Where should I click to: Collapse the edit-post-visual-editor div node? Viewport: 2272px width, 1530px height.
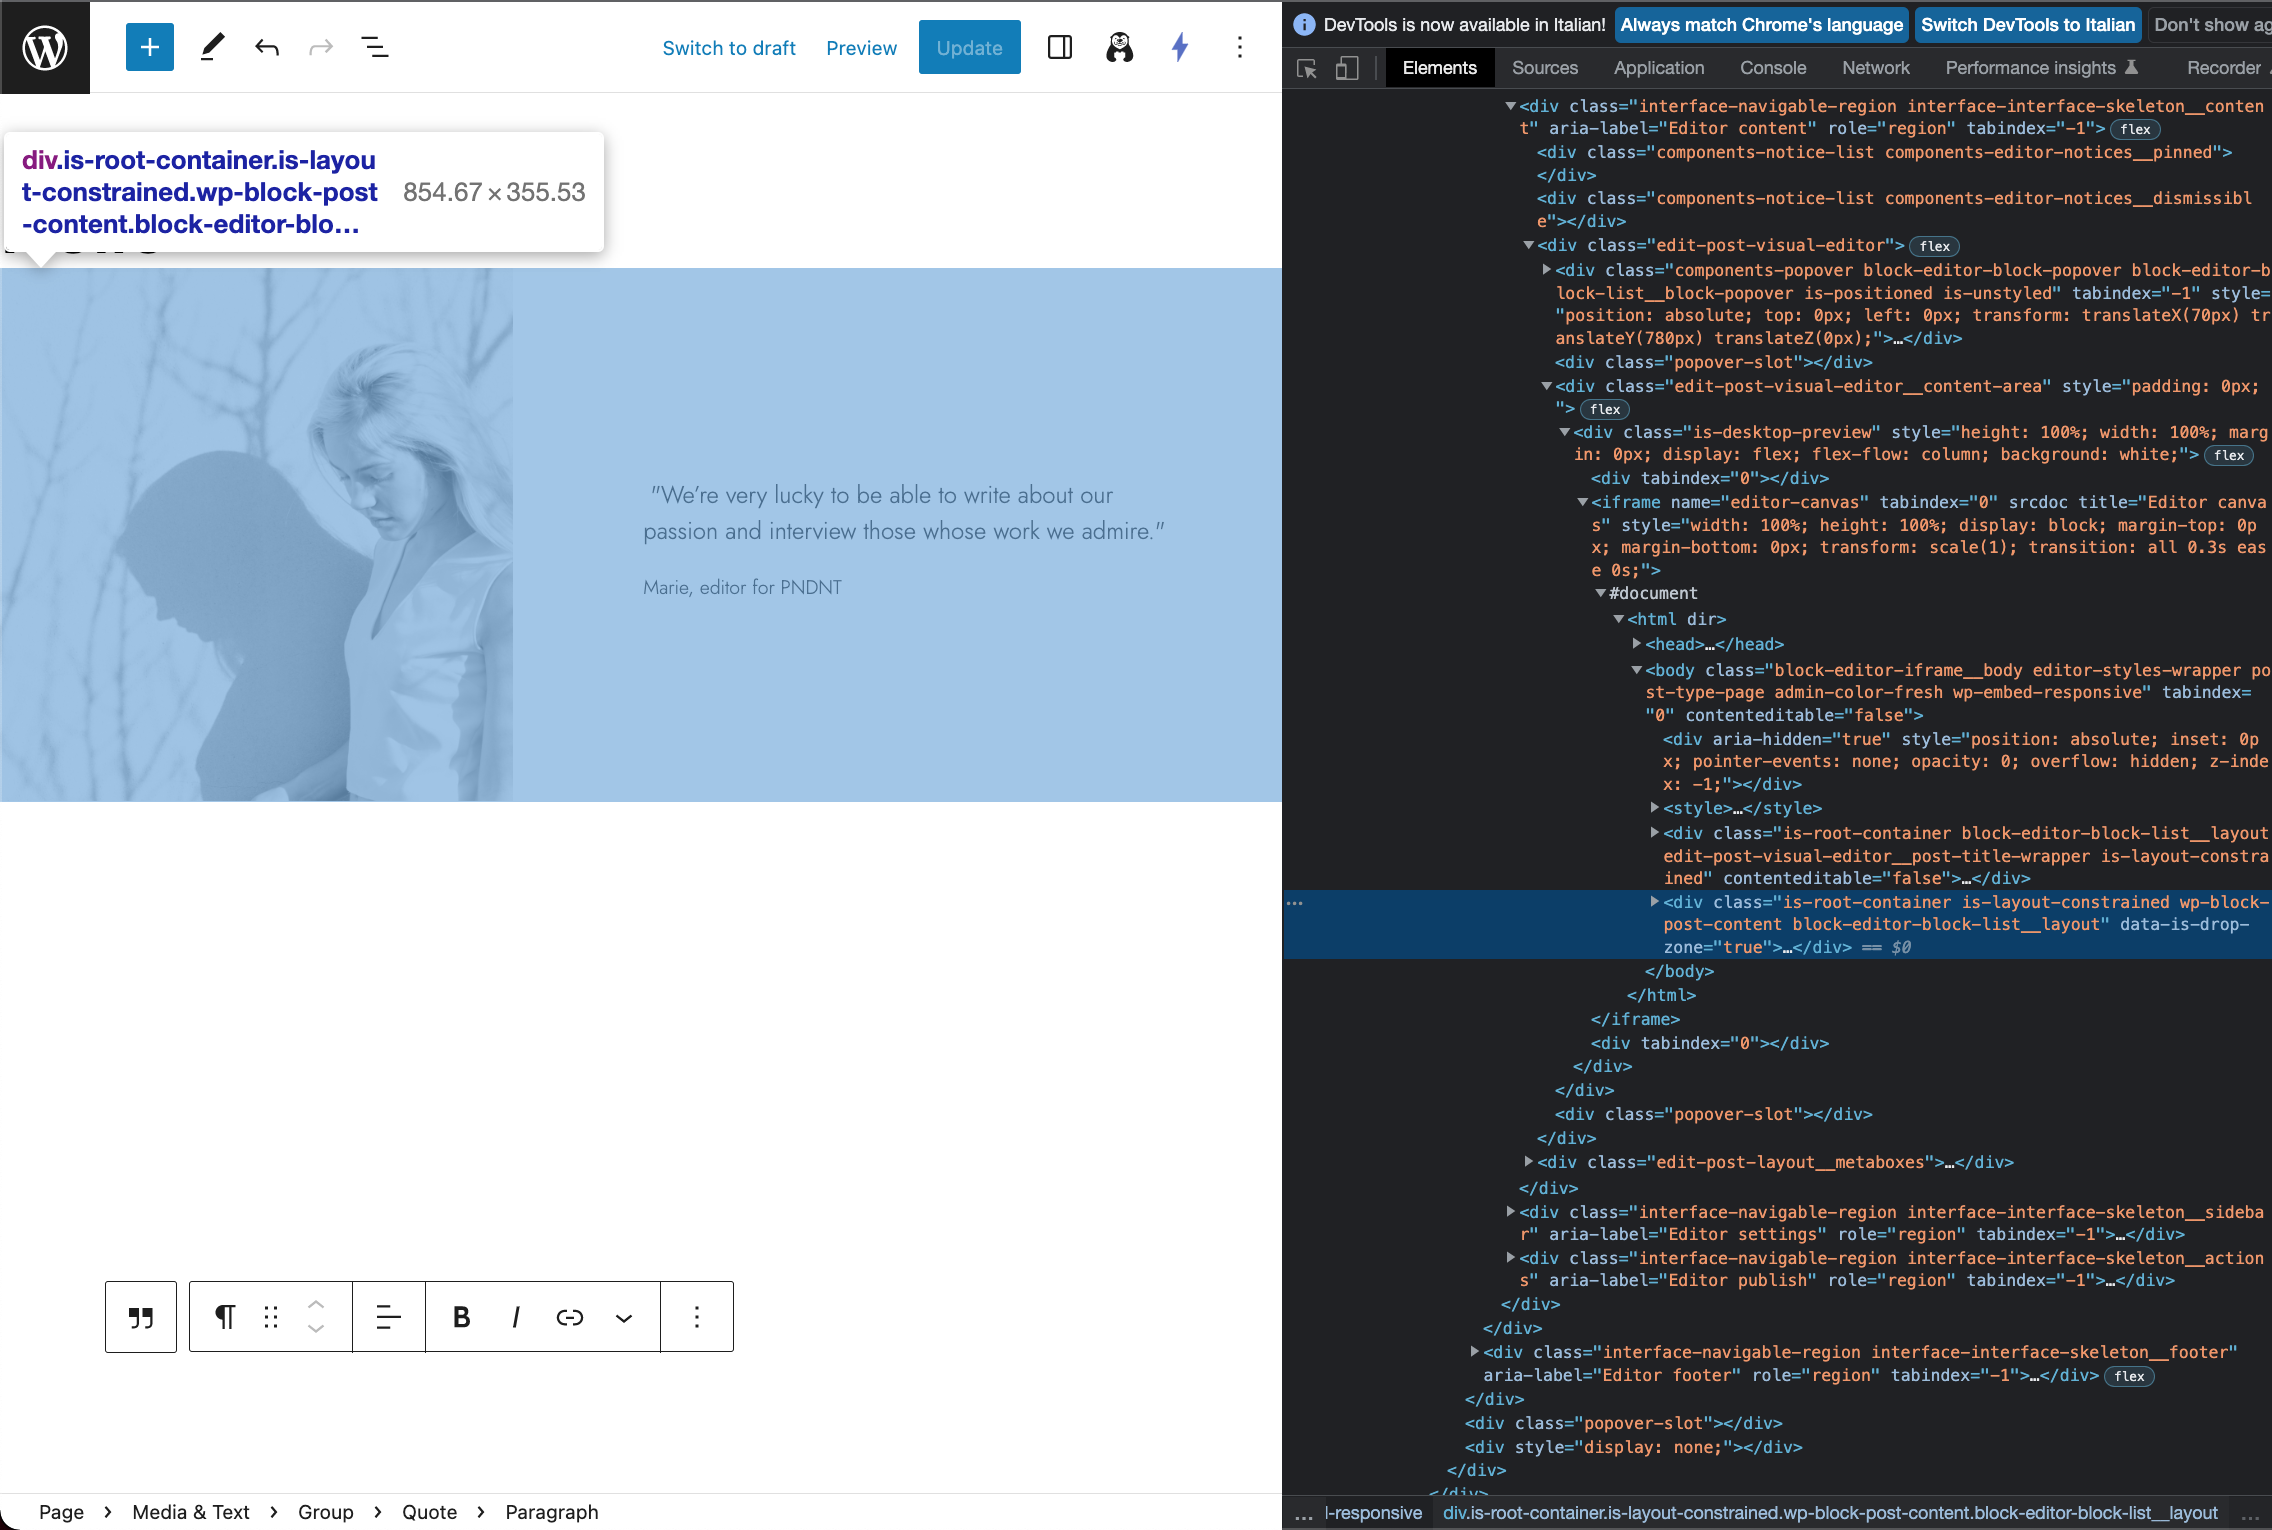pos(1528,245)
